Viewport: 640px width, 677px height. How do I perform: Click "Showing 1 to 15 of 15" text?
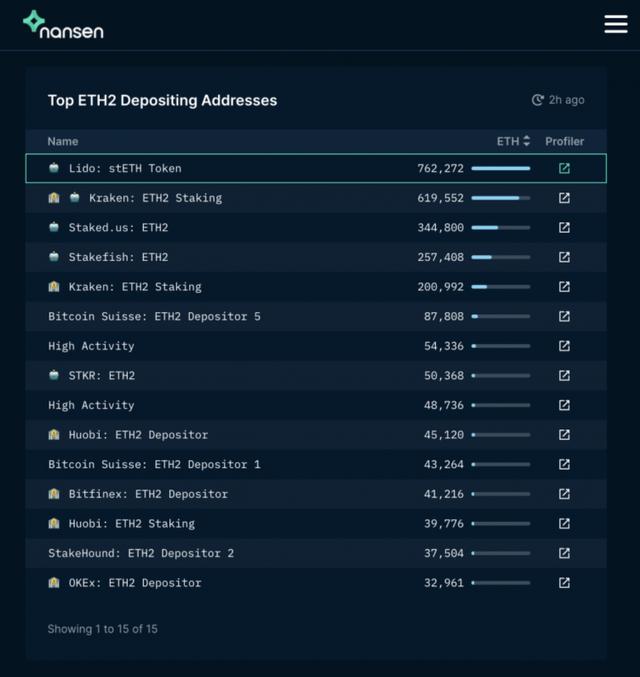(x=103, y=629)
